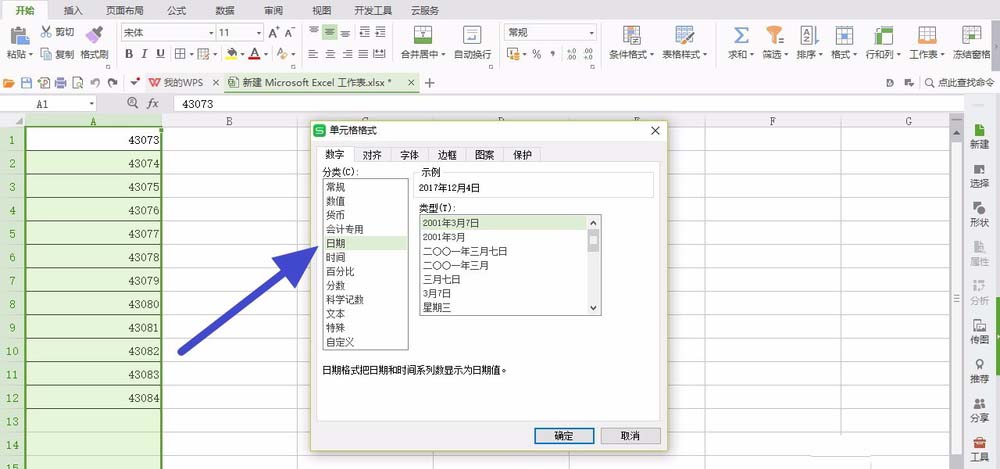Viewport: 1000px width, 469px height.
Task: Click the AutoSum (求和) sigma icon
Action: click(x=741, y=35)
